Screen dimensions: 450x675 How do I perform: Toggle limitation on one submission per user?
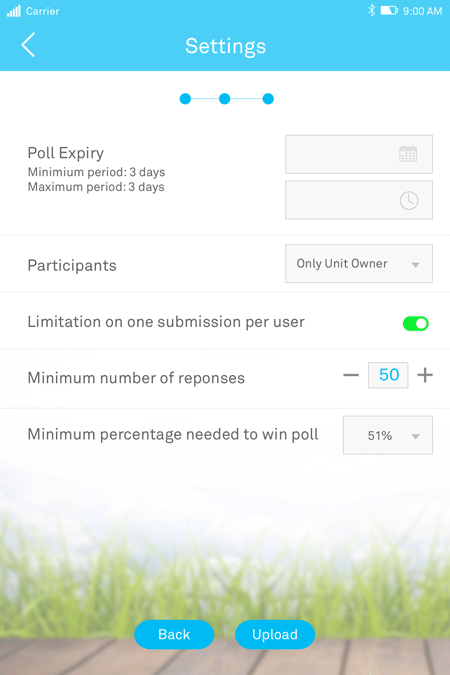point(416,323)
